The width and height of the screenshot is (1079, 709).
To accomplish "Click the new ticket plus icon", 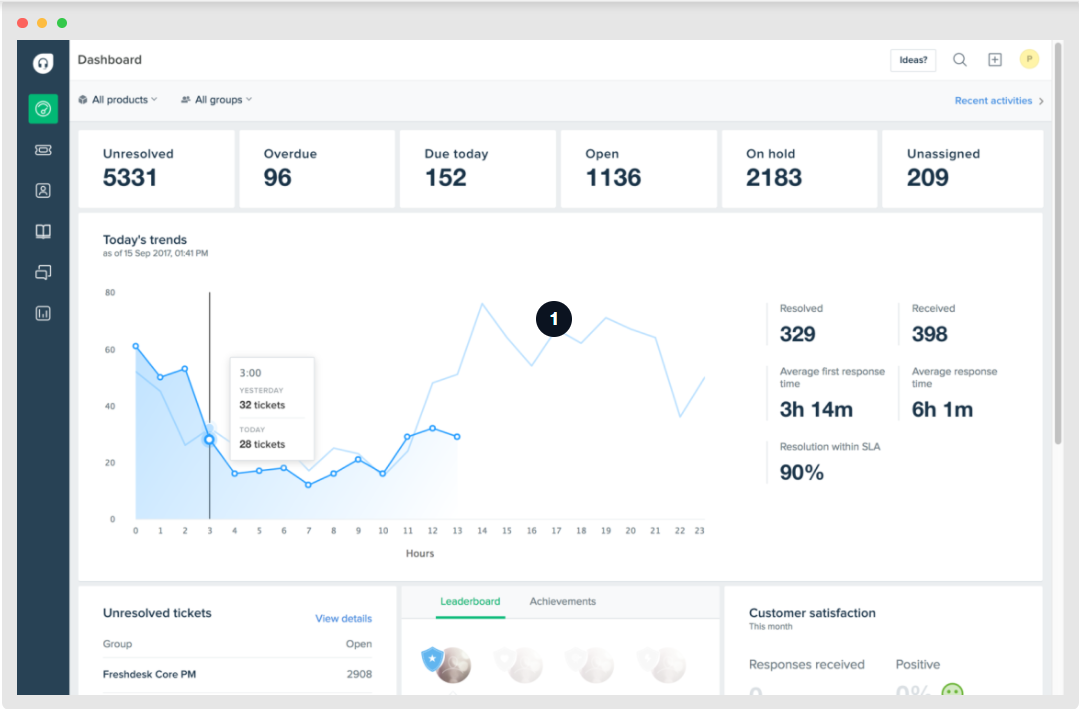I will coord(994,59).
